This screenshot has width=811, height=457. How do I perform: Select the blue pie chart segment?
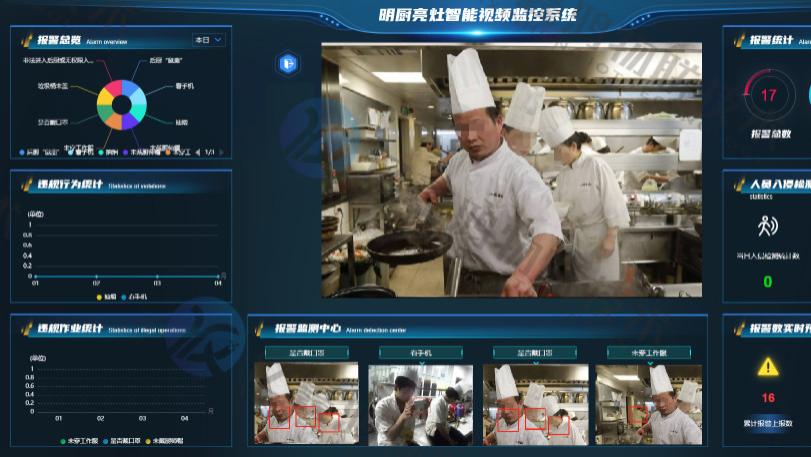(129, 86)
